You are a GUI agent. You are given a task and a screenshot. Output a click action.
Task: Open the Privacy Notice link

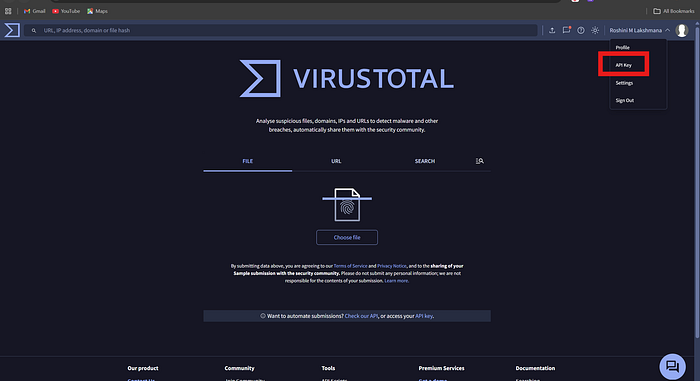pyautogui.click(x=392, y=266)
